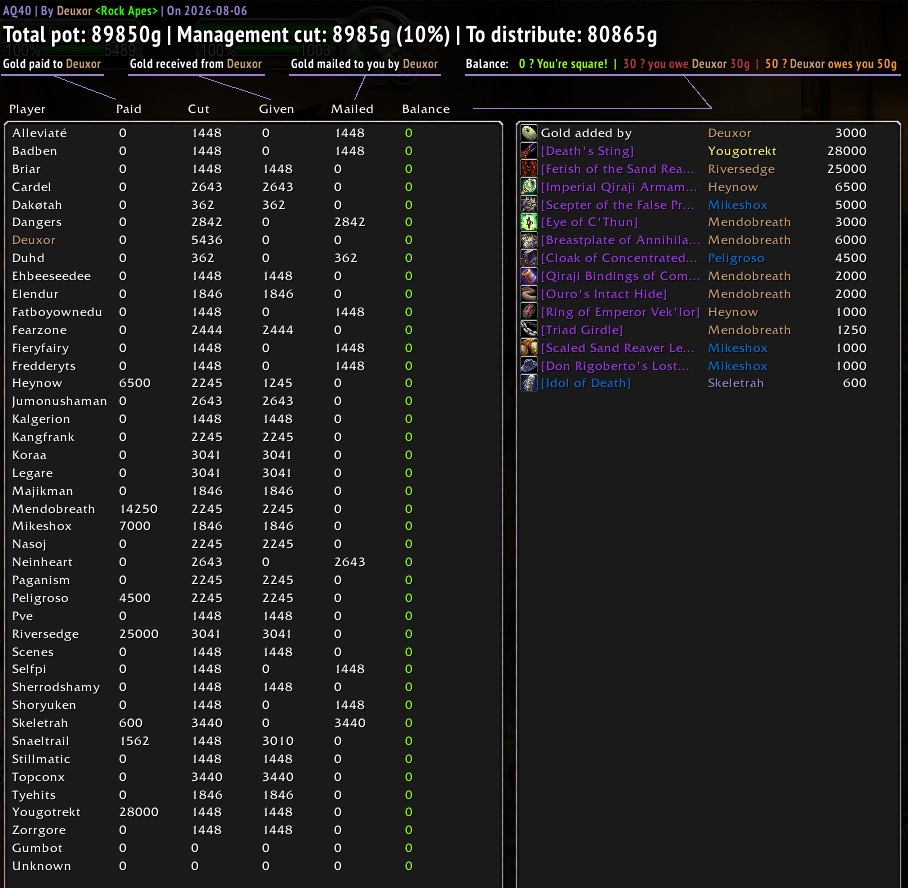
Task: Click the Don Rigoberto's Lost Hat icon
Action: click(x=529, y=366)
